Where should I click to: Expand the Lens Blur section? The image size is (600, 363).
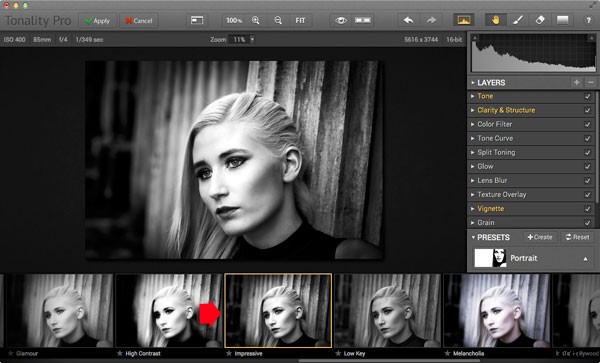pyautogui.click(x=473, y=181)
